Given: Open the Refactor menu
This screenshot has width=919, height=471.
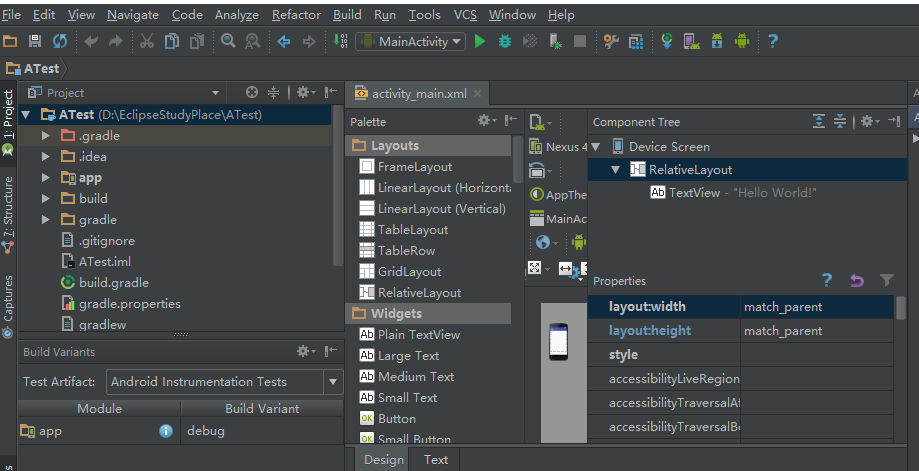Looking at the screenshot, I should point(296,15).
